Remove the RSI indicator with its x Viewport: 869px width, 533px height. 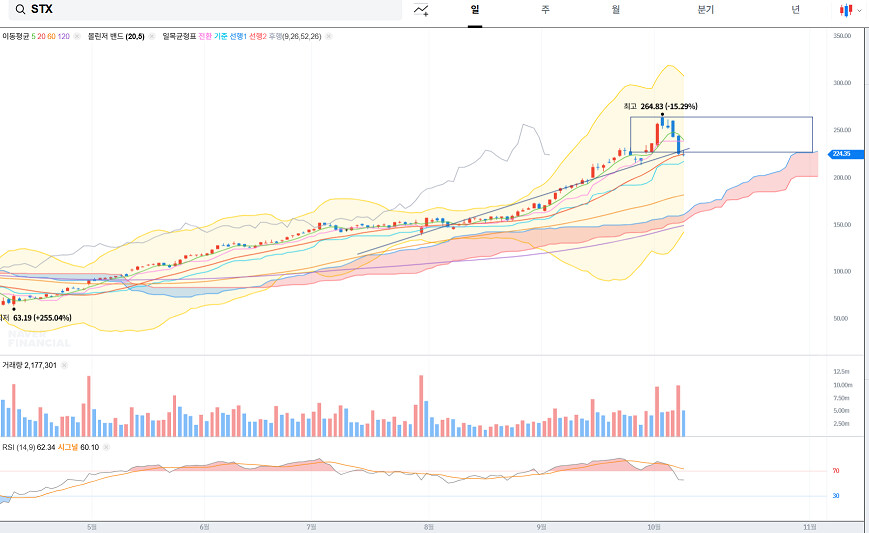[x=106, y=447]
